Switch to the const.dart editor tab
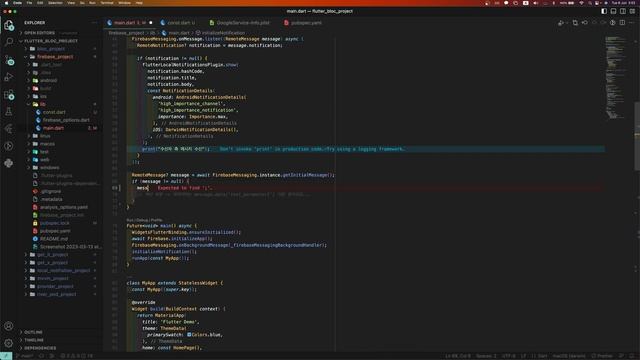 pyautogui.click(x=179, y=23)
